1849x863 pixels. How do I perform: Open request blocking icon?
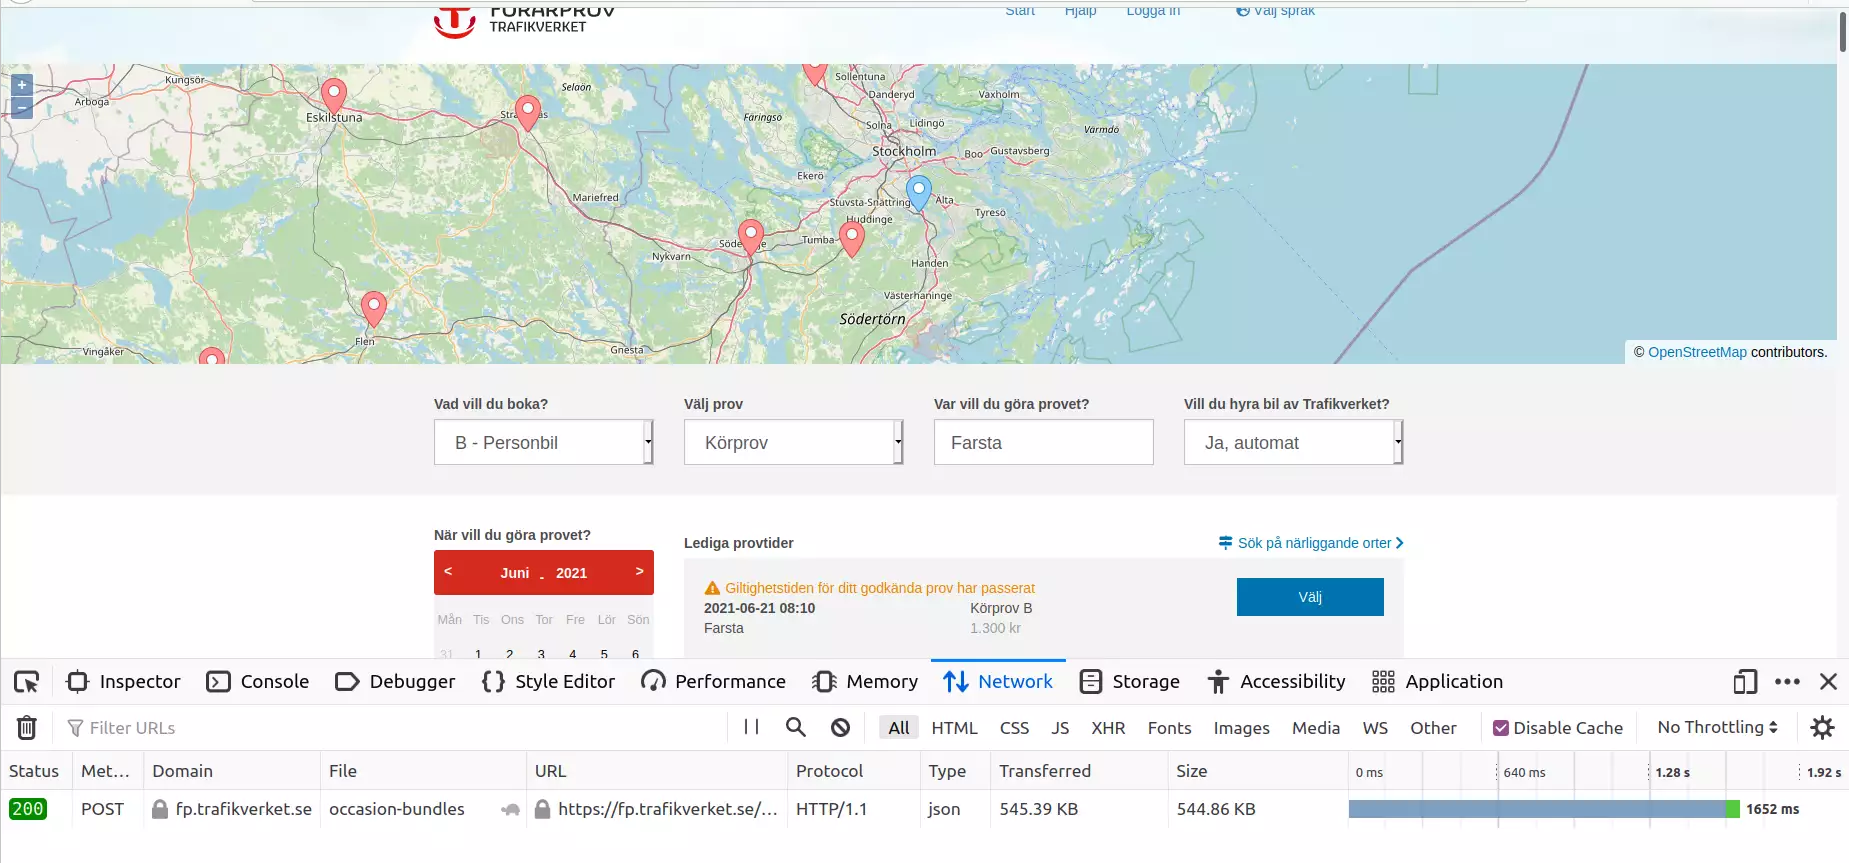841,728
